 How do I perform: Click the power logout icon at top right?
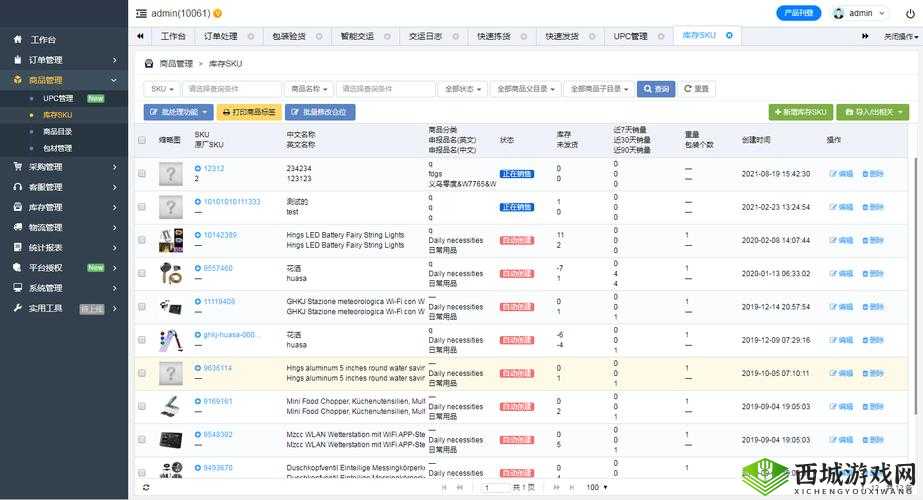[910, 13]
